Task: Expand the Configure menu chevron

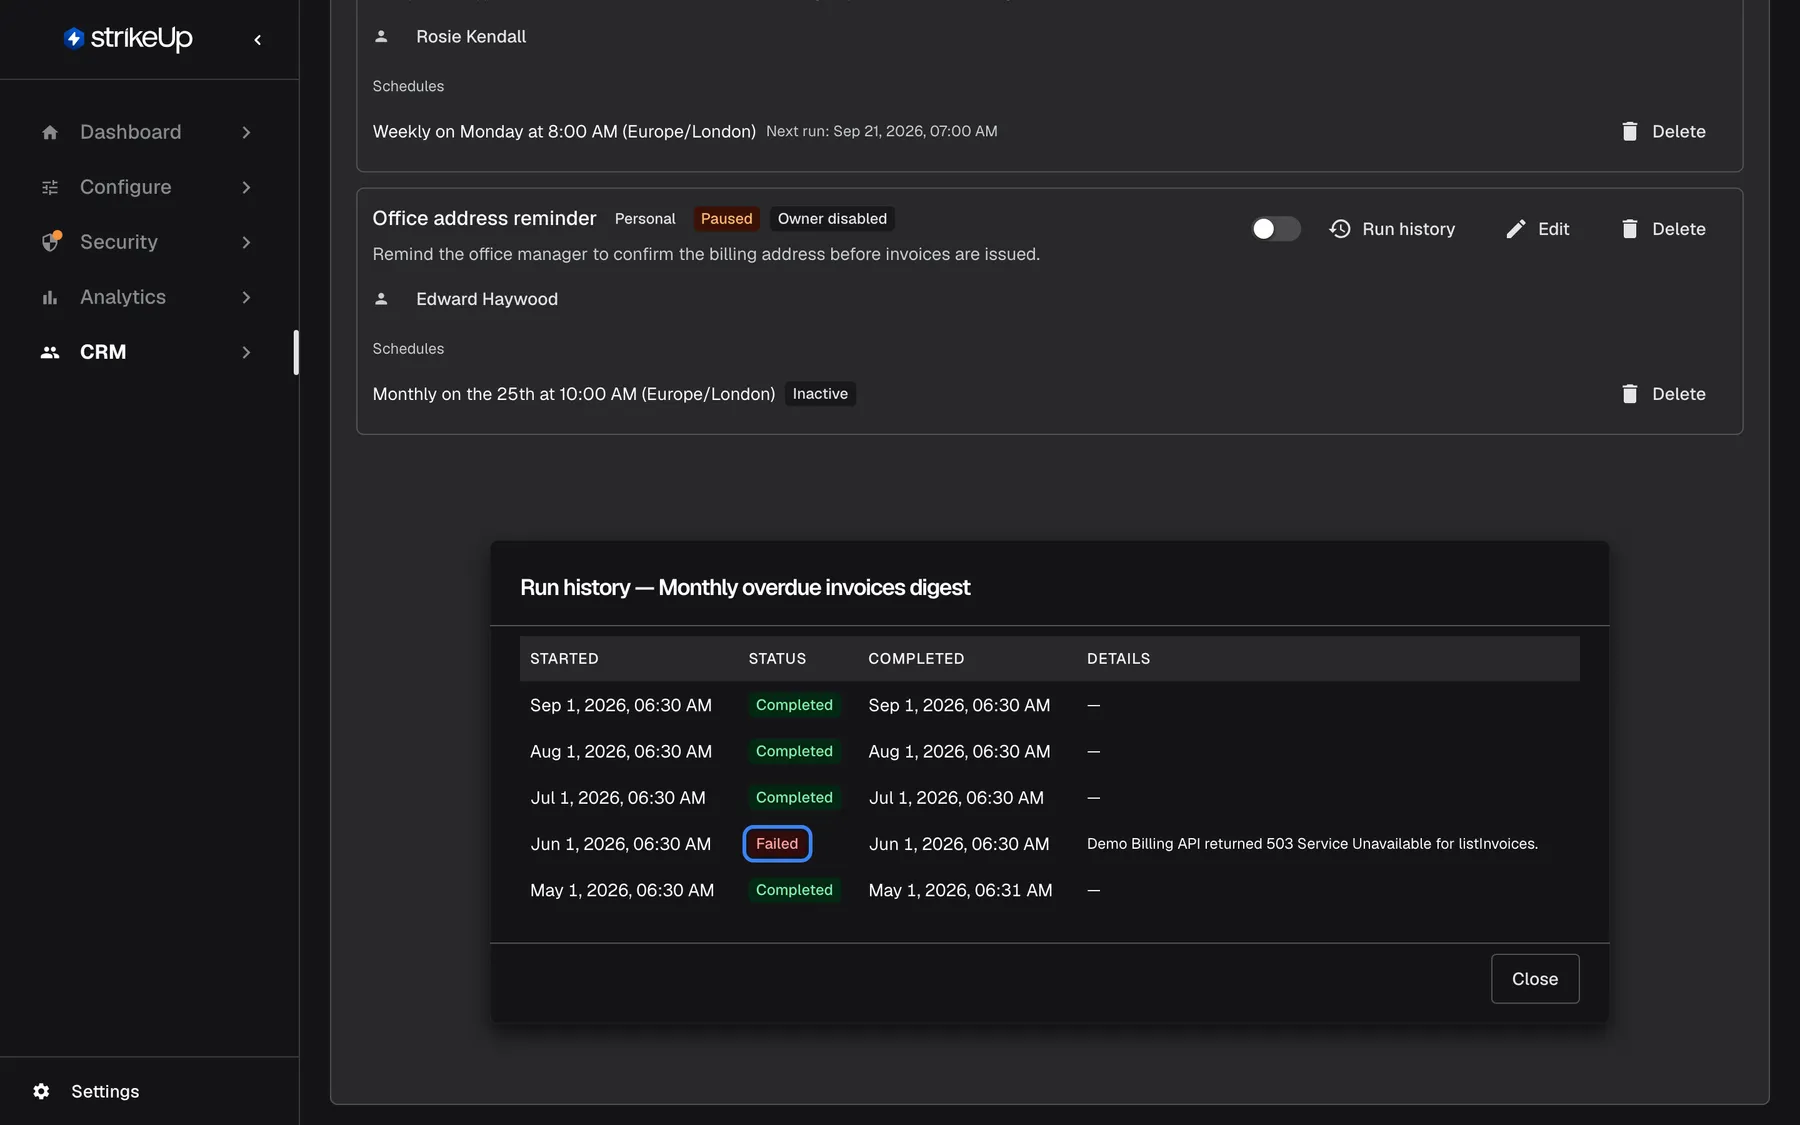Action: click(x=246, y=187)
